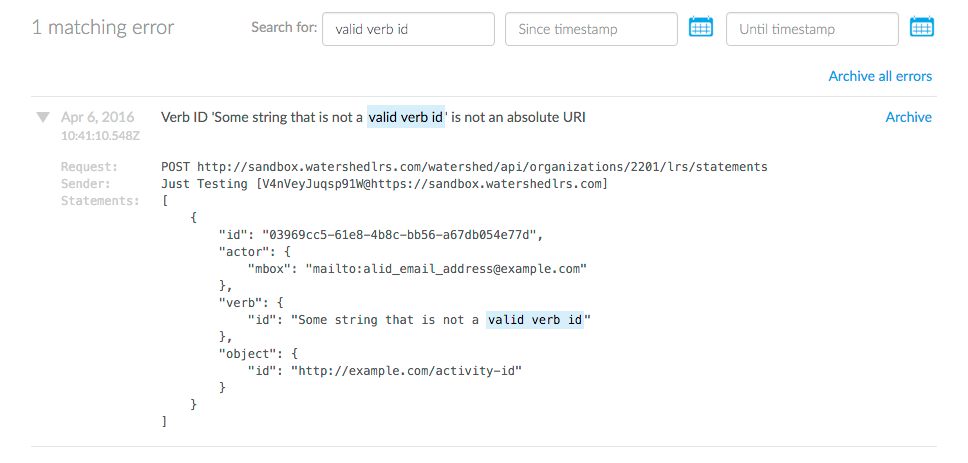Click the Archive all errors link
968x463 pixels.
[880, 76]
